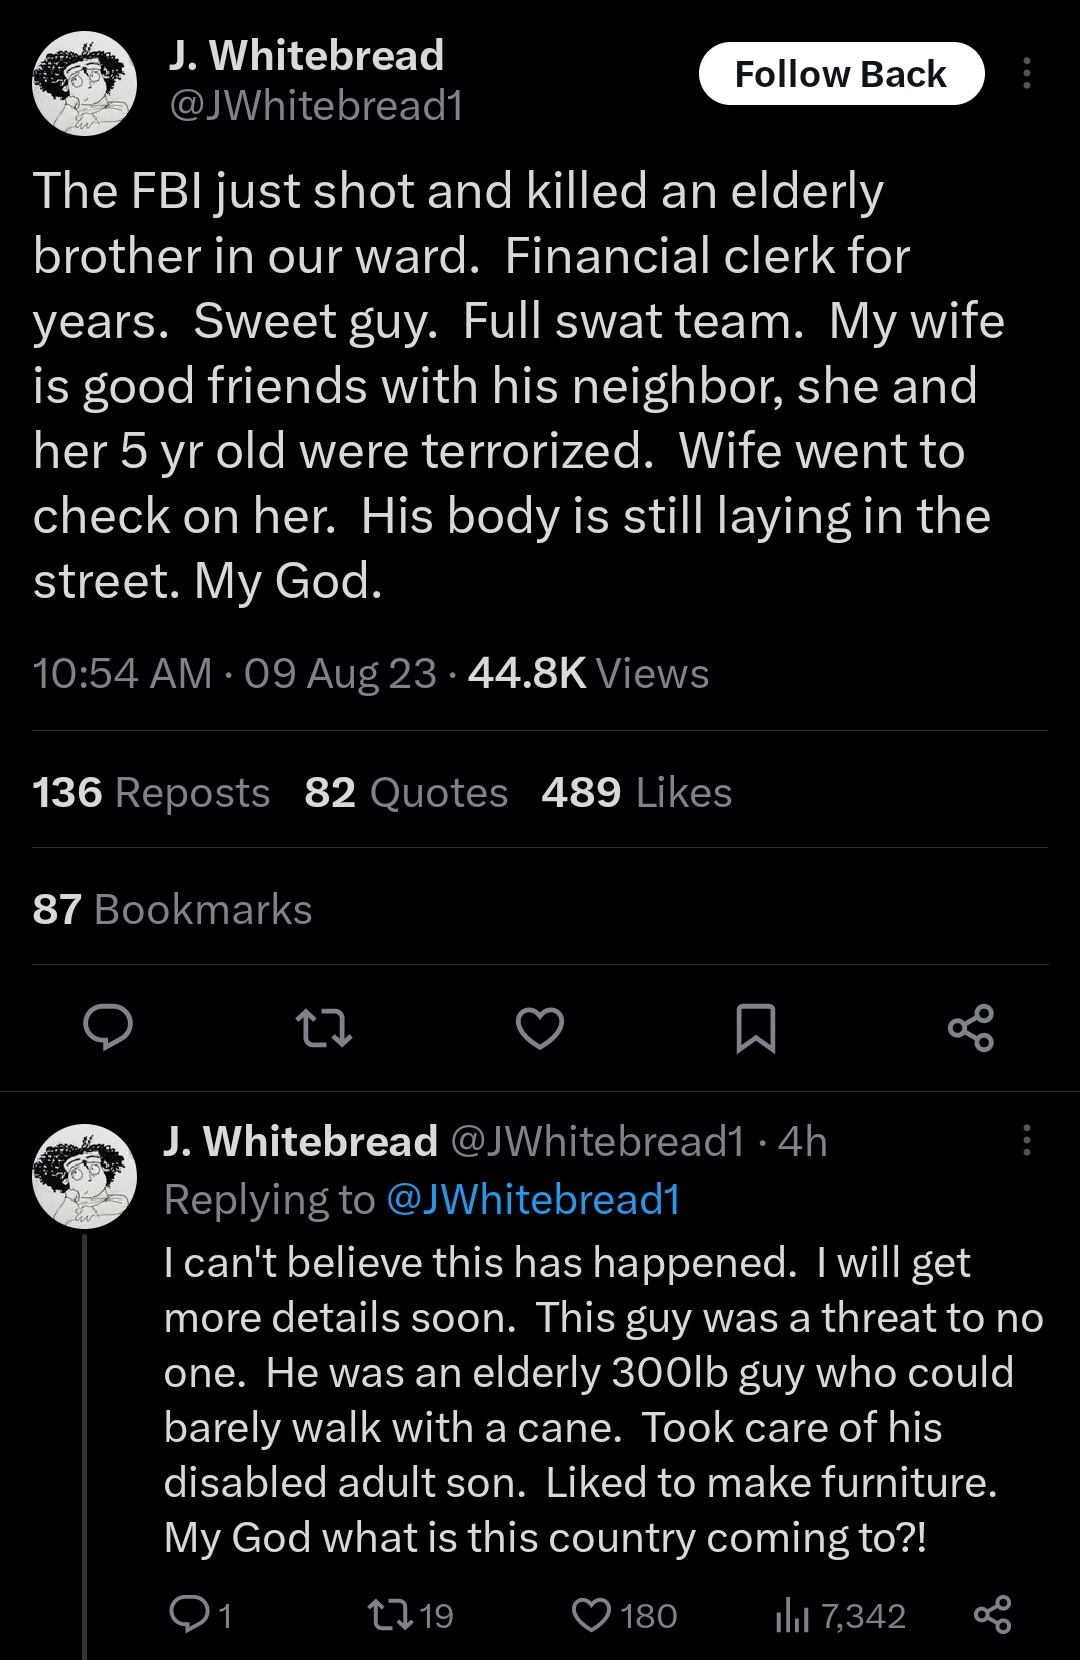1080x1660 pixels.
Task: Repost the main tweet
Action: (324, 1028)
